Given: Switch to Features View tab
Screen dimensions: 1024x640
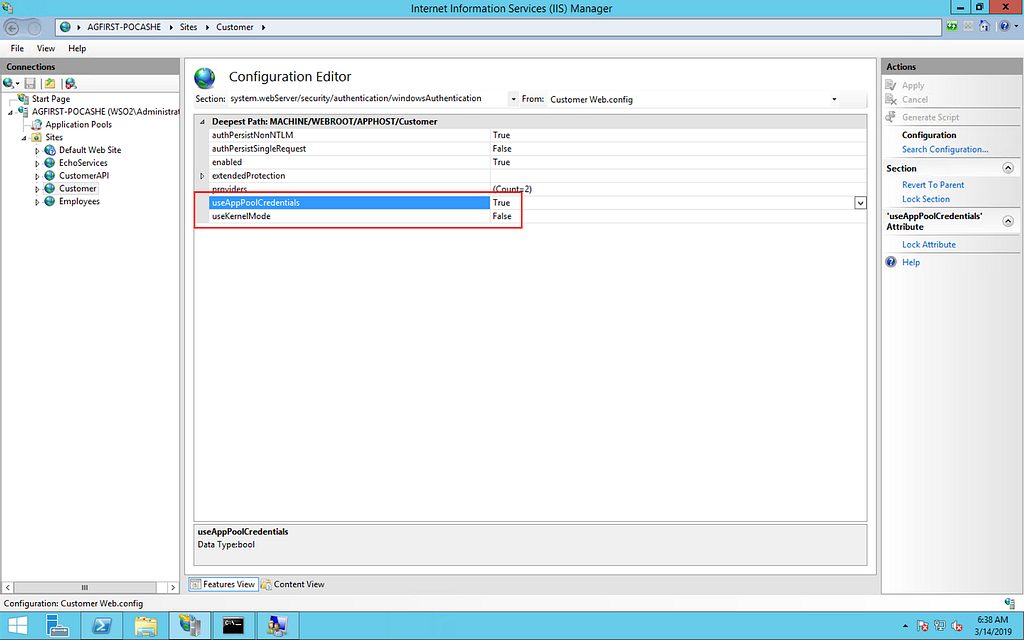Looking at the screenshot, I should coord(223,584).
